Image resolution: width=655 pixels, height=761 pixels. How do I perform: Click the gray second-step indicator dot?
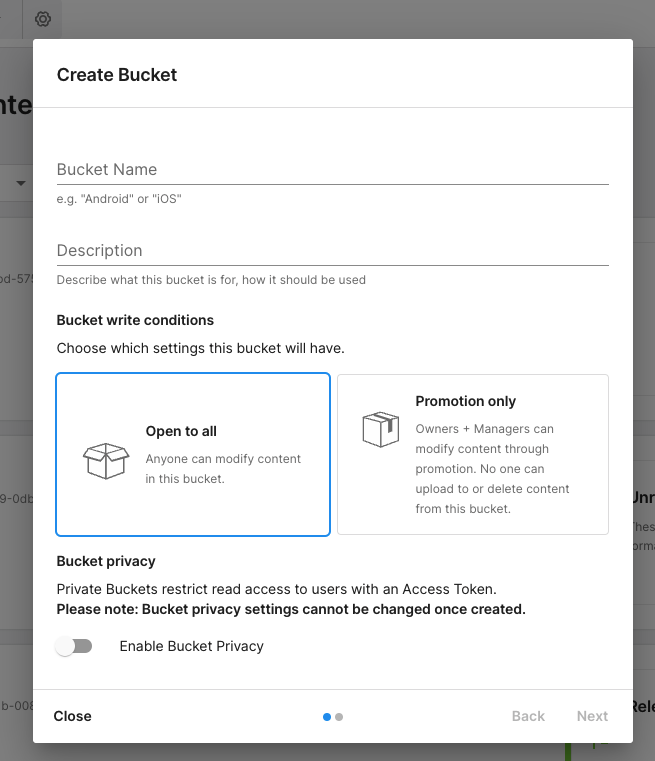(340, 717)
